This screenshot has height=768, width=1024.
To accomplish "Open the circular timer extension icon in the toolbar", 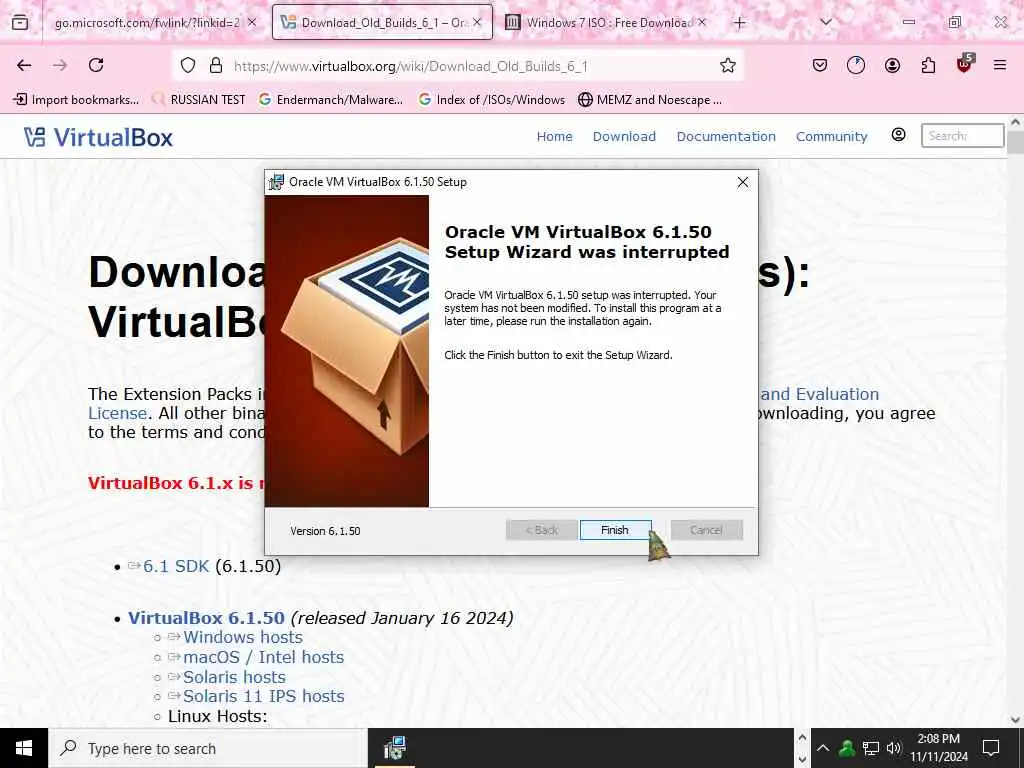I will [856, 65].
